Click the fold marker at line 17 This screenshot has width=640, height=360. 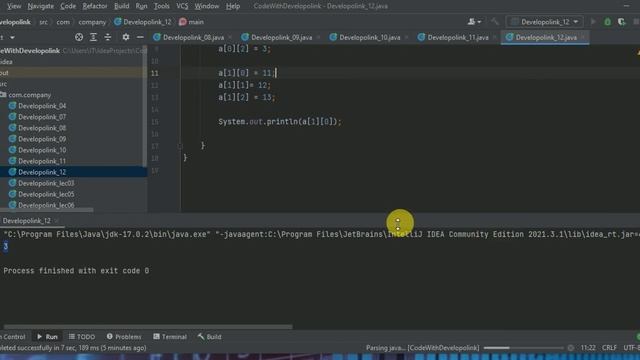[x=180, y=146]
